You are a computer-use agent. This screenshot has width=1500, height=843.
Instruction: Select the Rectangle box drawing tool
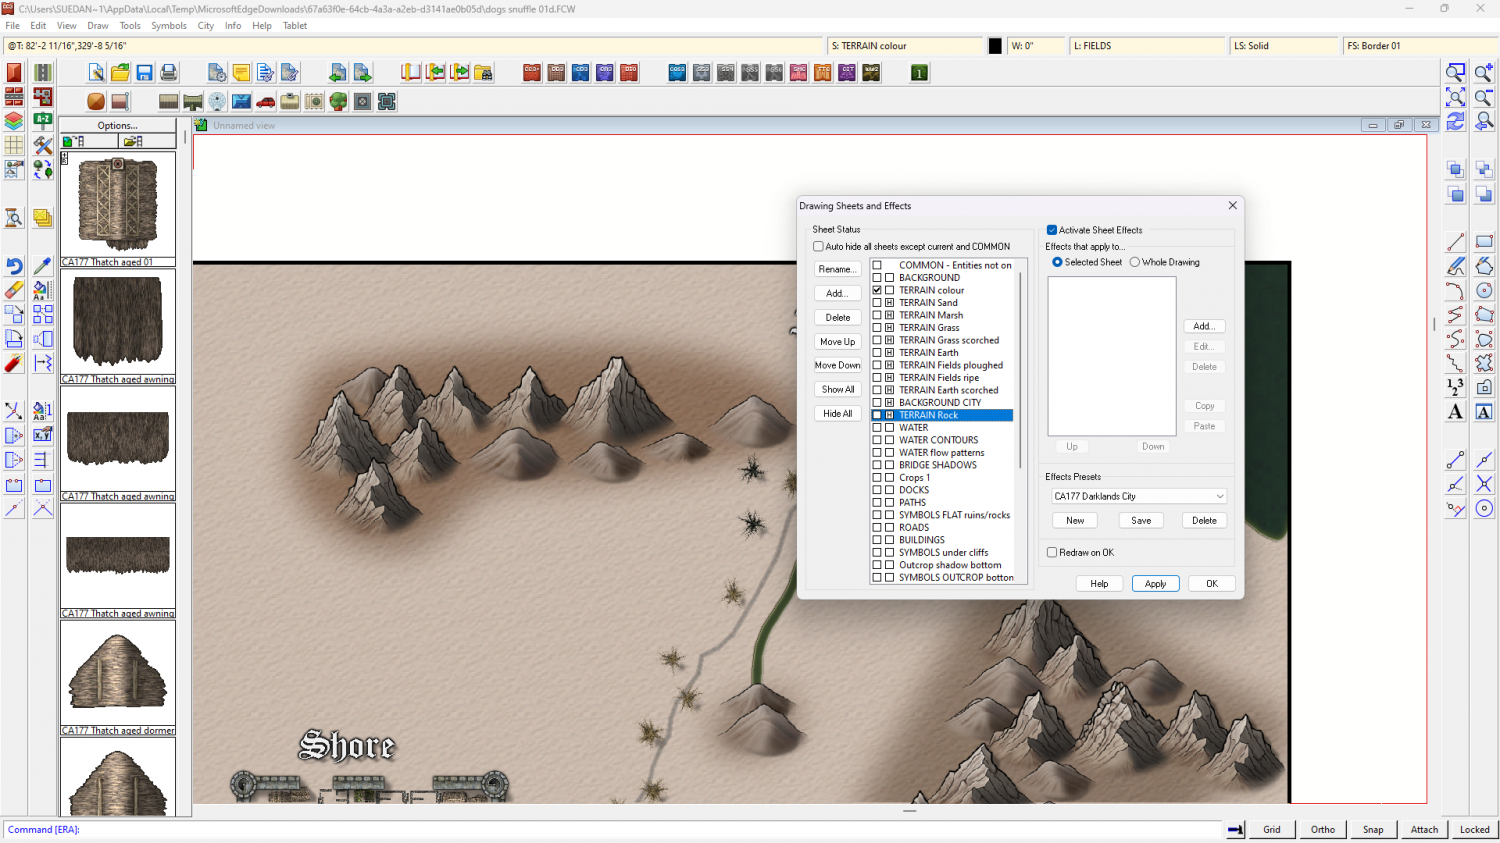[x=1484, y=242]
